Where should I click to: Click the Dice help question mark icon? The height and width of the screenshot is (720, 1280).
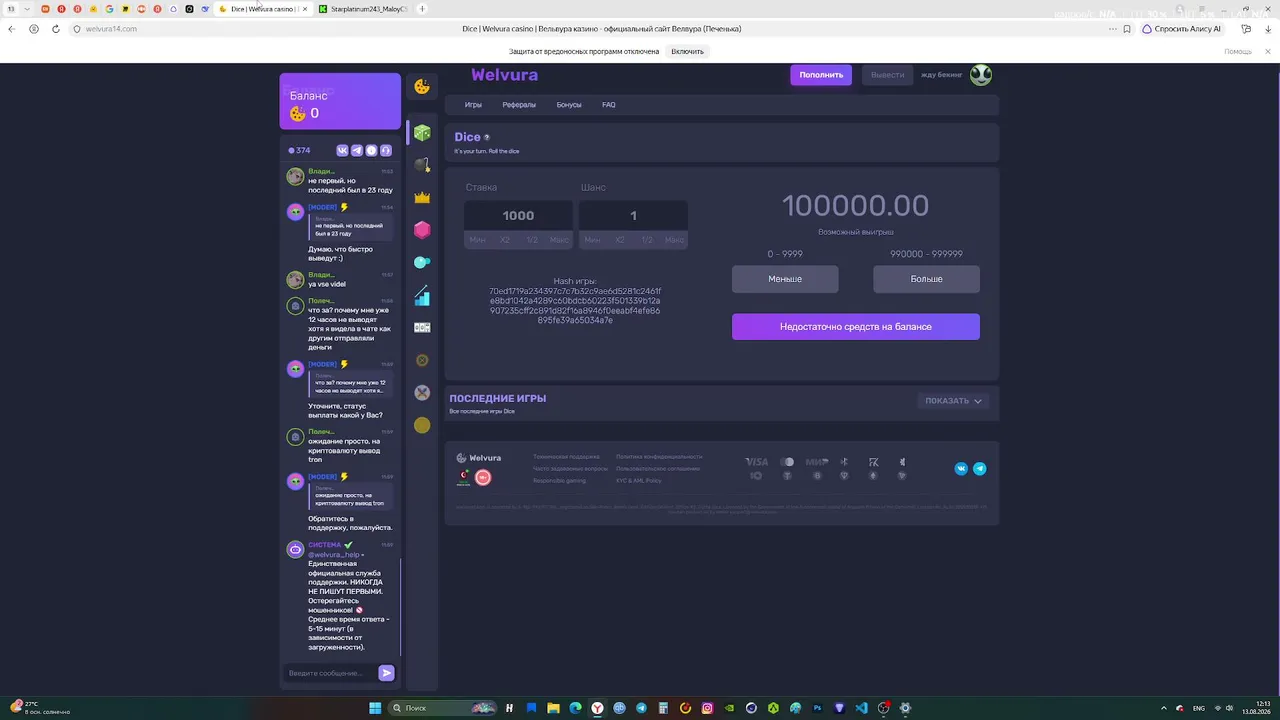click(x=487, y=137)
